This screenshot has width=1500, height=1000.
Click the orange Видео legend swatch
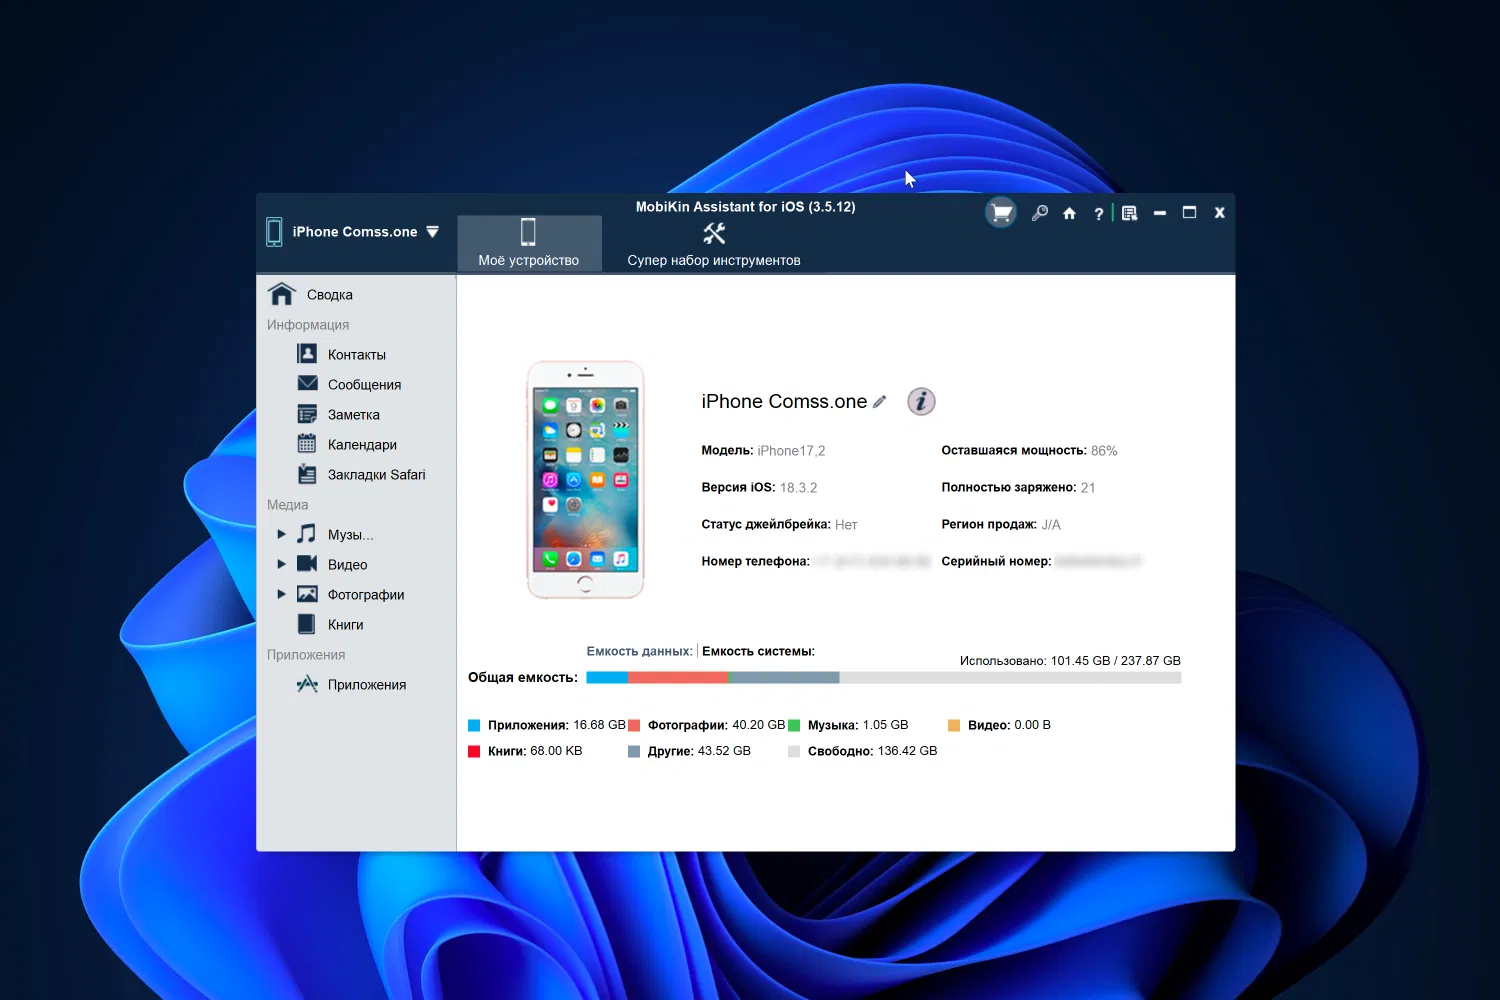tap(954, 726)
